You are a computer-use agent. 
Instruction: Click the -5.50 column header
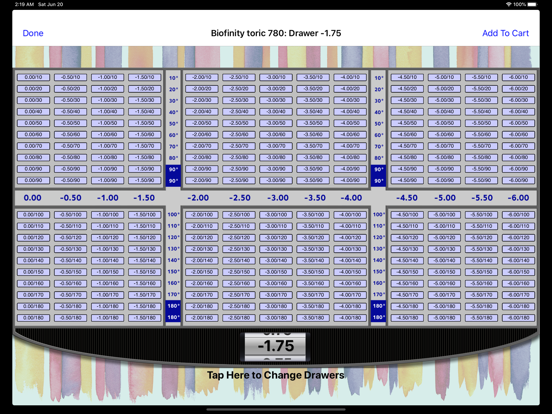coord(482,198)
